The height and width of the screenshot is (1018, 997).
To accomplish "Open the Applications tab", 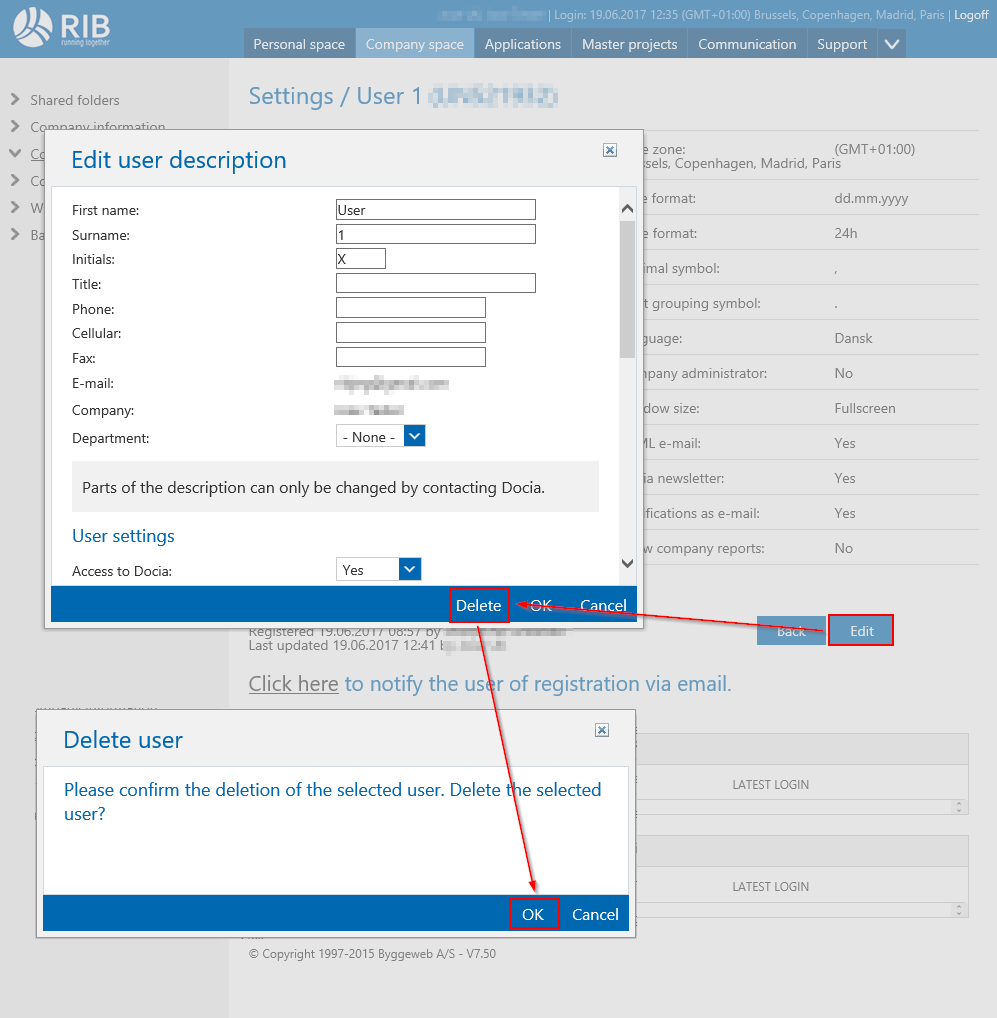I will [522, 44].
